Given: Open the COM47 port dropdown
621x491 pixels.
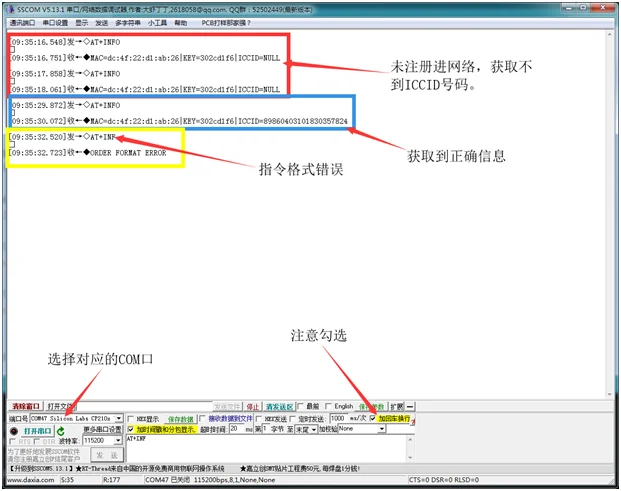Looking at the screenshot, I should pos(118,419).
